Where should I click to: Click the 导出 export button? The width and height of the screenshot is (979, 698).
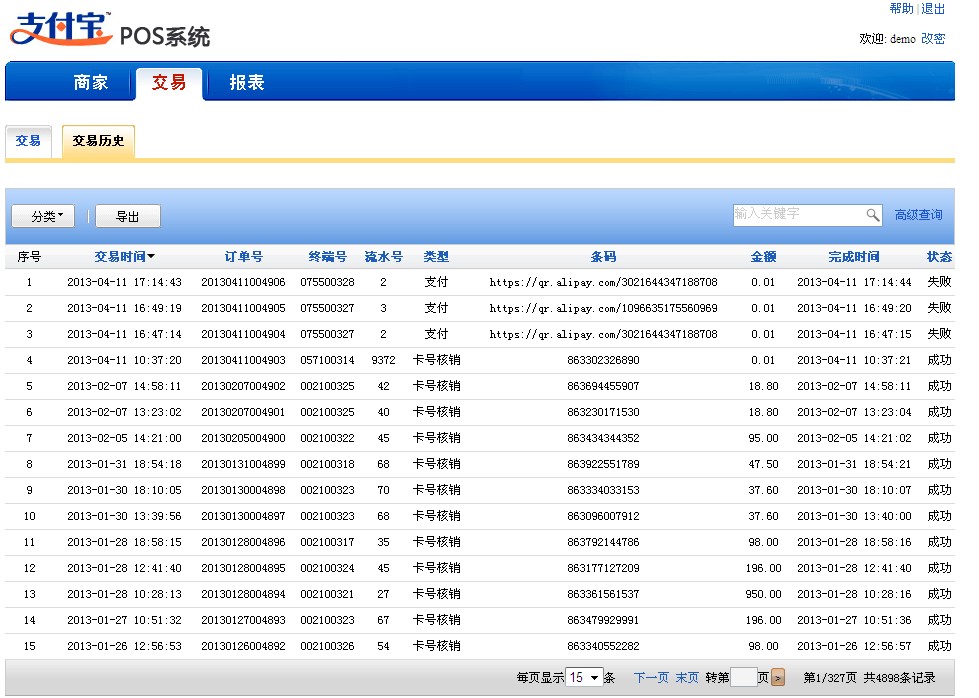coord(128,216)
